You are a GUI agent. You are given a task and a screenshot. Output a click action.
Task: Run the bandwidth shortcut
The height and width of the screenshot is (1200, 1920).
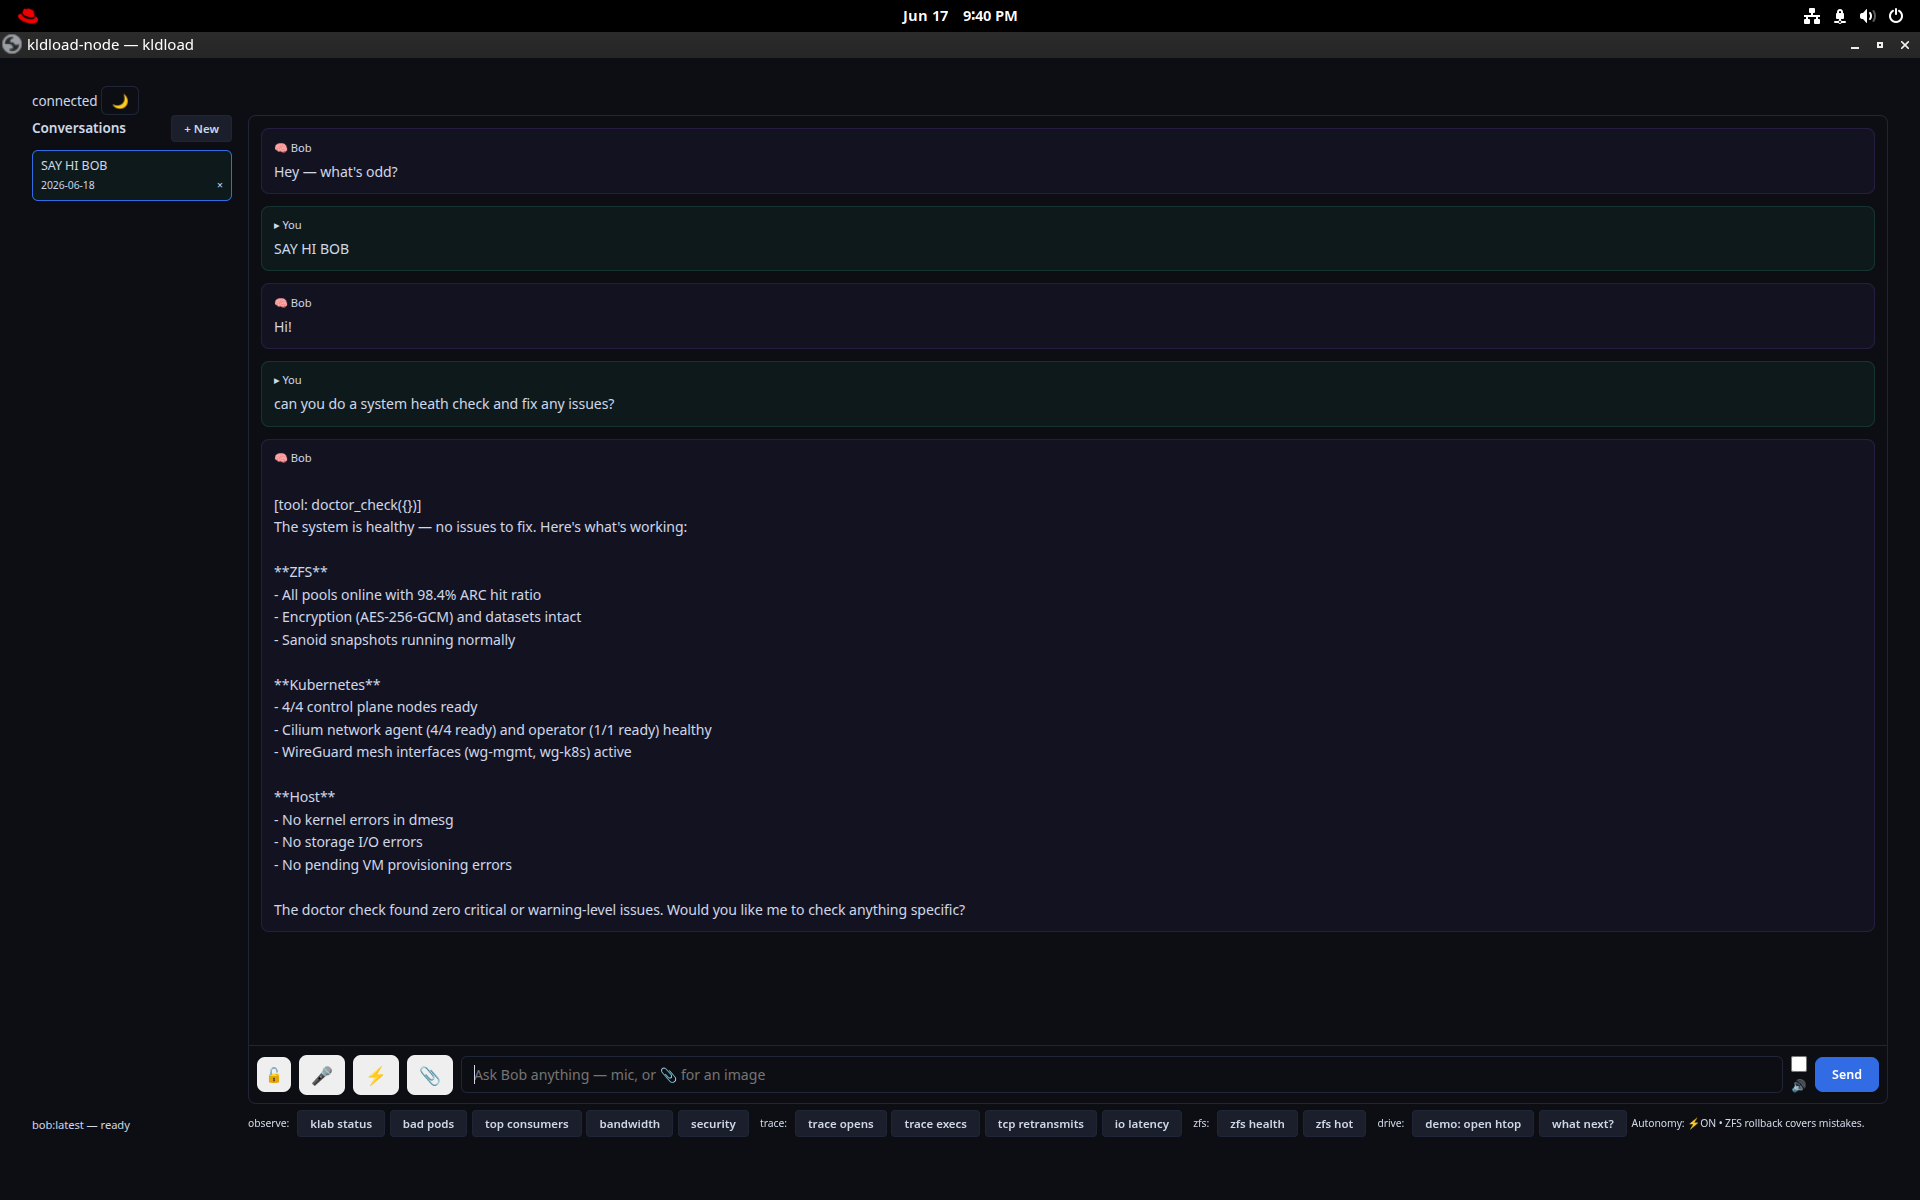[x=629, y=1124]
